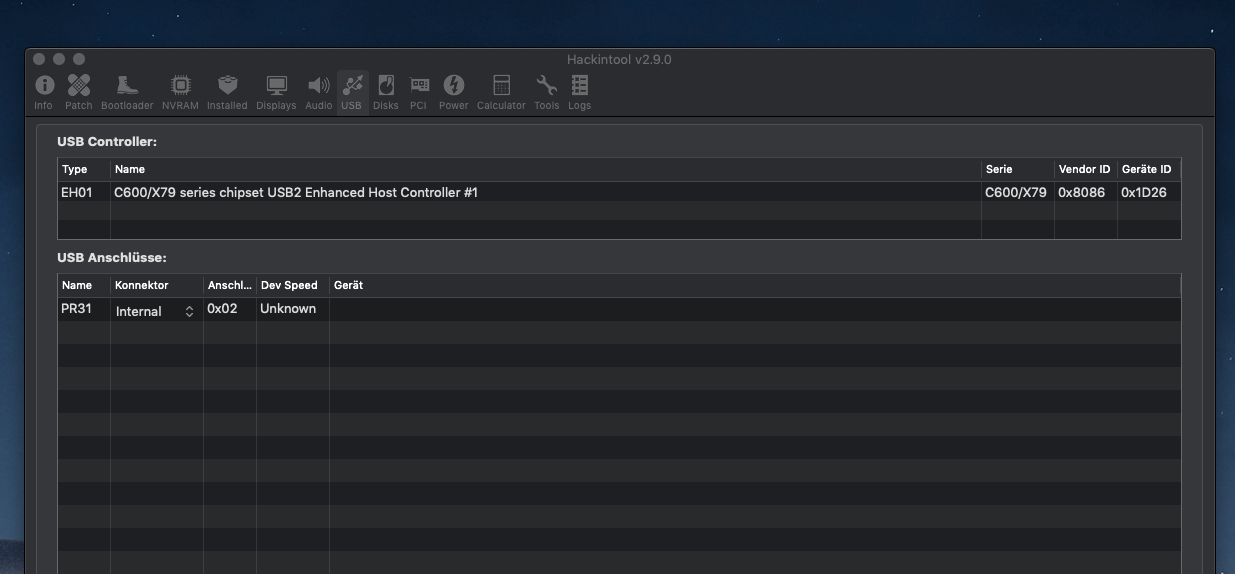Sort controllers by Serie column
The width and height of the screenshot is (1235, 574).
1017,169
